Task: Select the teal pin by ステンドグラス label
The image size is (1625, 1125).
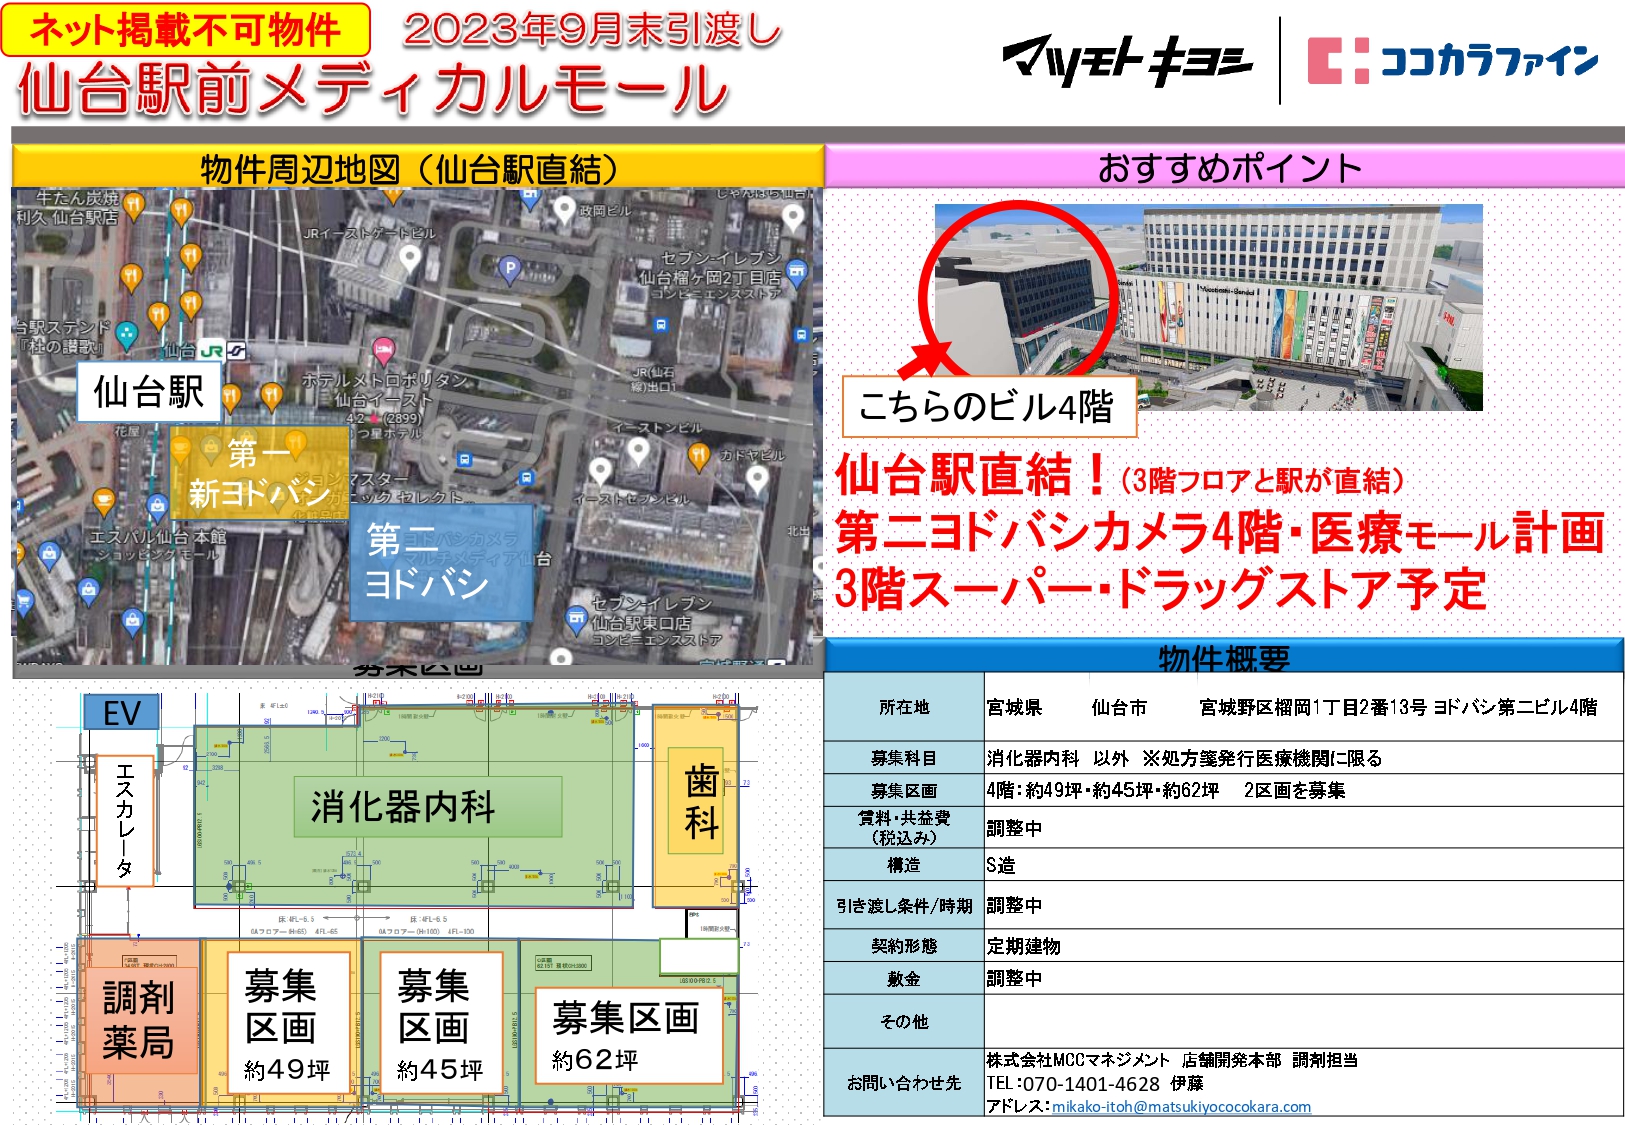Action: [x=126, y=334]
